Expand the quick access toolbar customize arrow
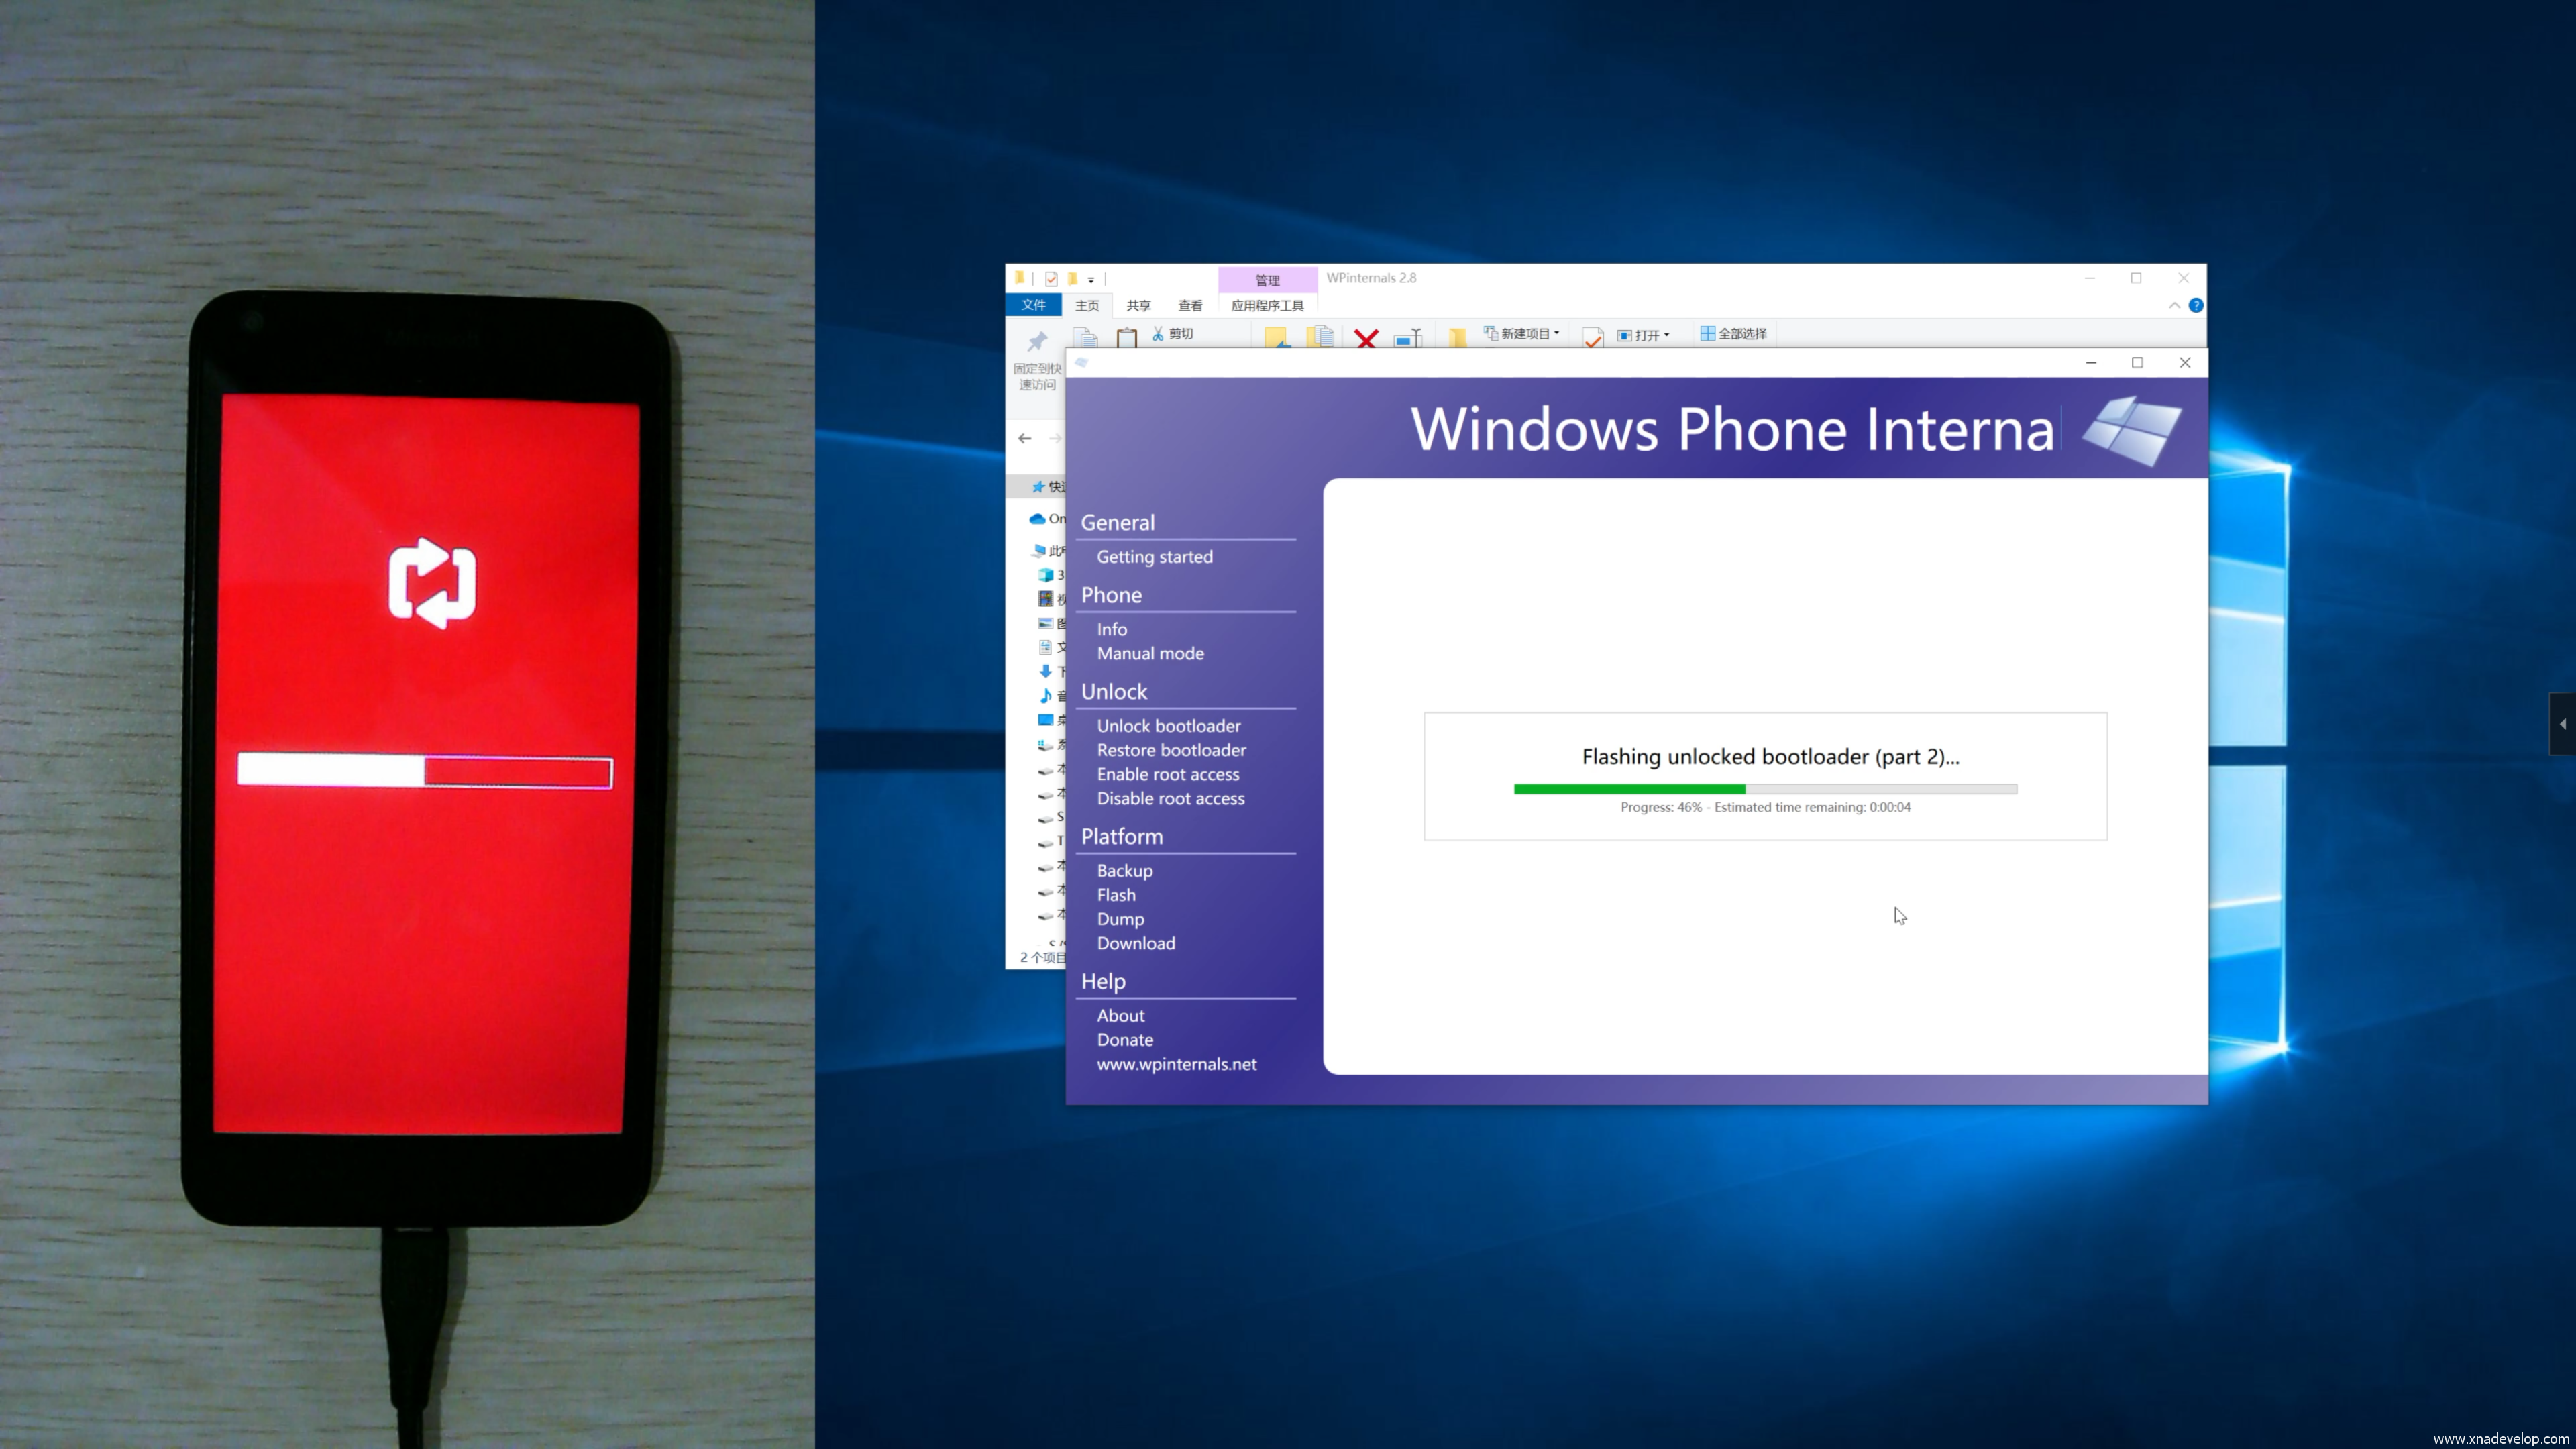The width and height of the screenshot is (2576, 1449). pyautogui.click(x=1091, y=280)
